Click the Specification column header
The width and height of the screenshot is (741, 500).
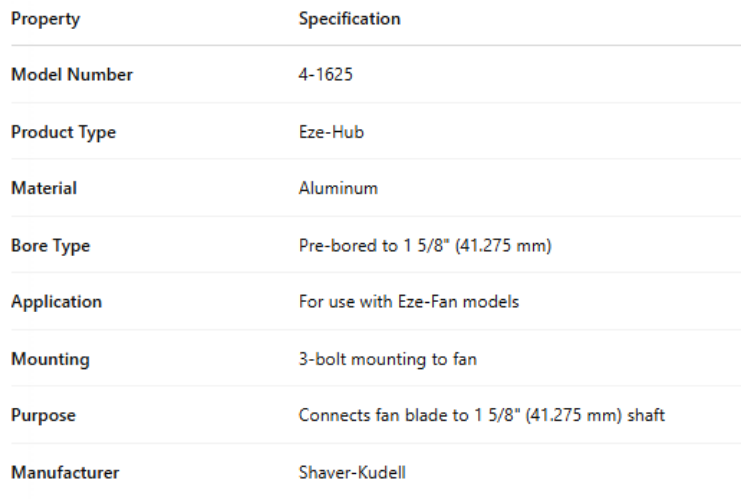[349, 19]
